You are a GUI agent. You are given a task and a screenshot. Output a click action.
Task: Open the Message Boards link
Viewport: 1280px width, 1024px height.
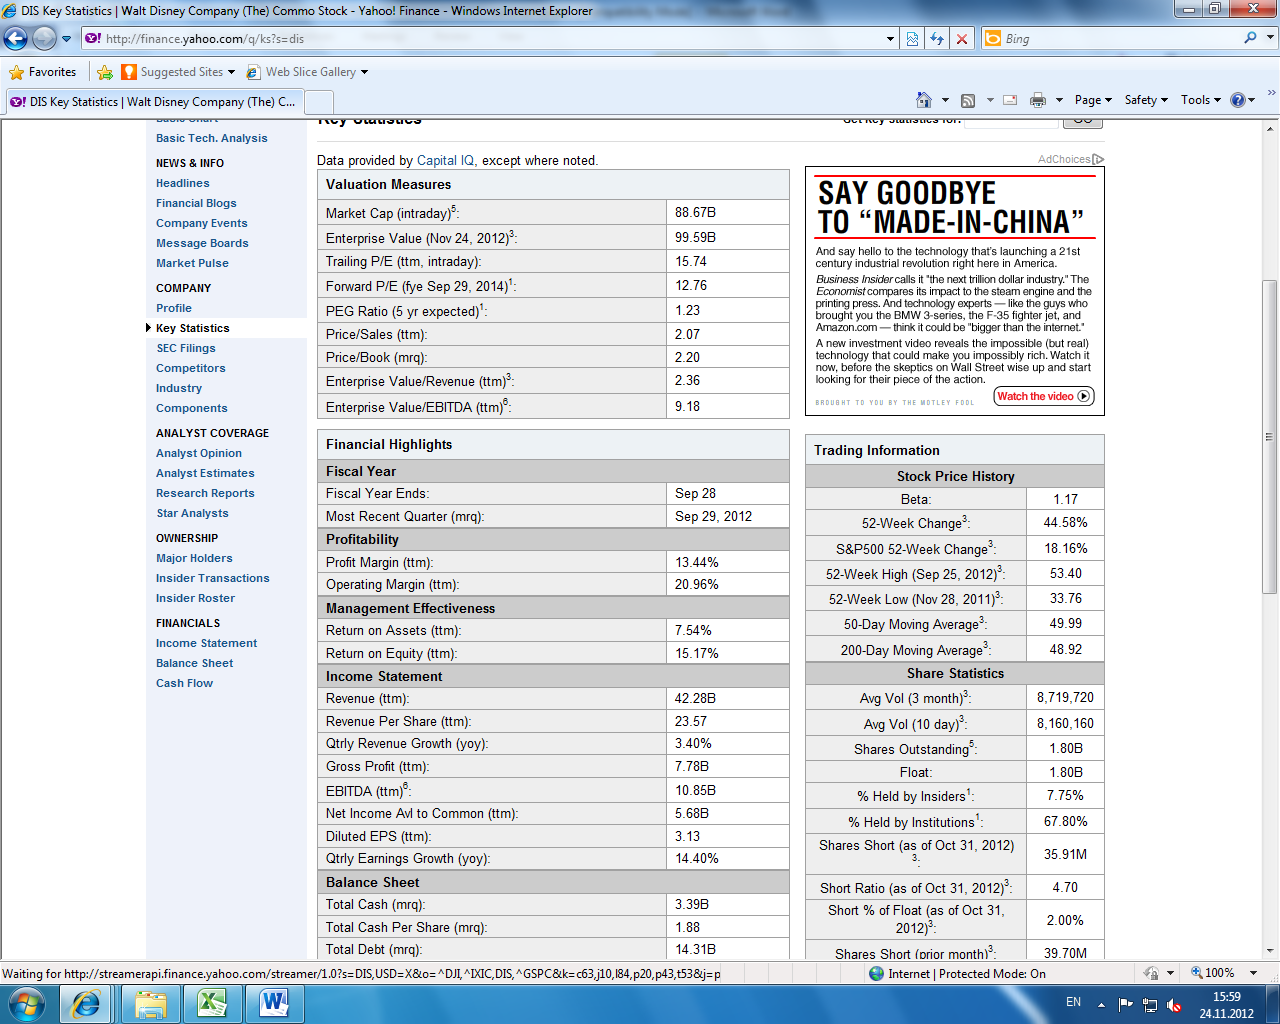coord(202,243)
